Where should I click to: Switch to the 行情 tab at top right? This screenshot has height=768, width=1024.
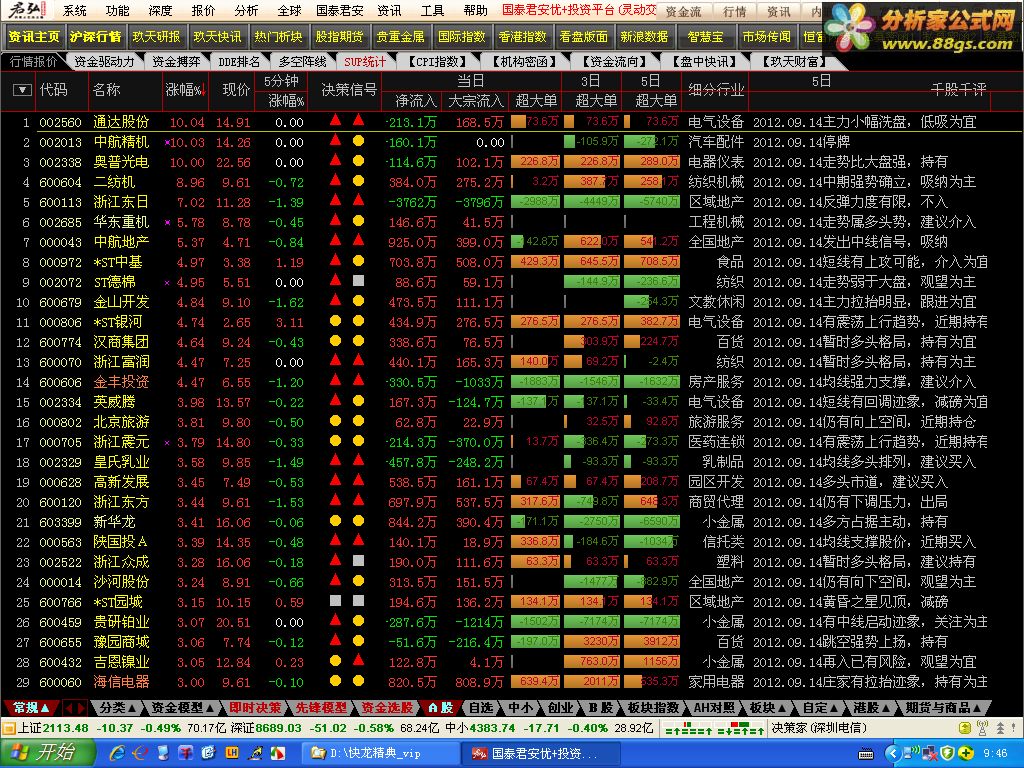735,11
